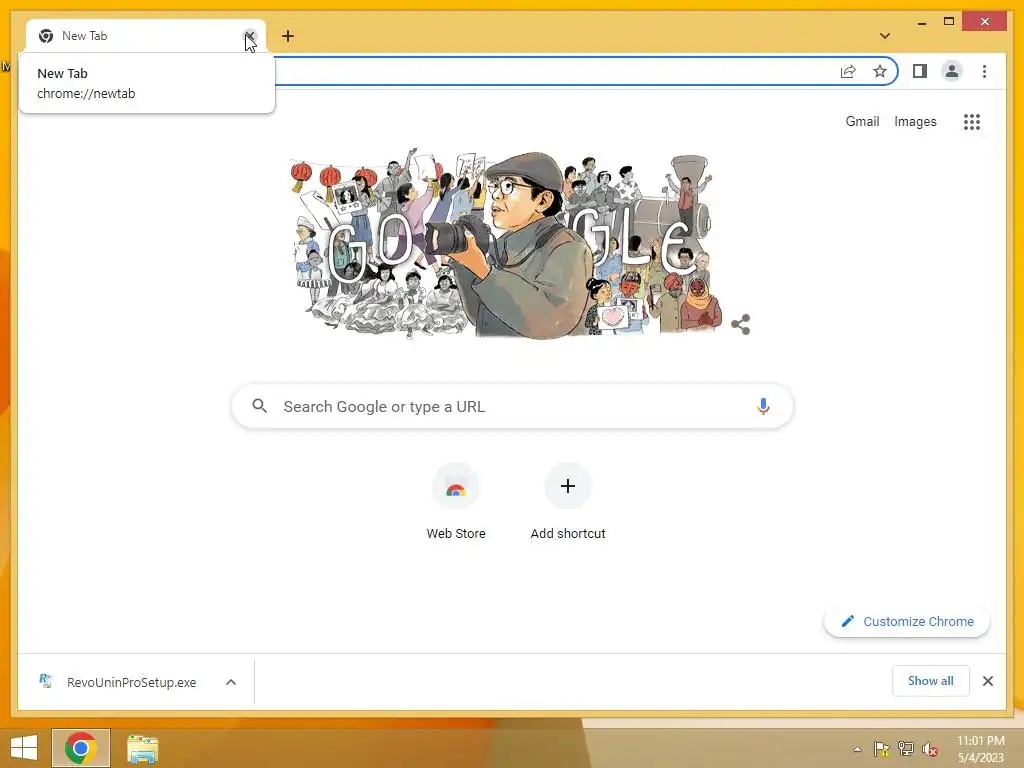
Task: Open File Explorer from the taskbar
Action: [142, 748]
